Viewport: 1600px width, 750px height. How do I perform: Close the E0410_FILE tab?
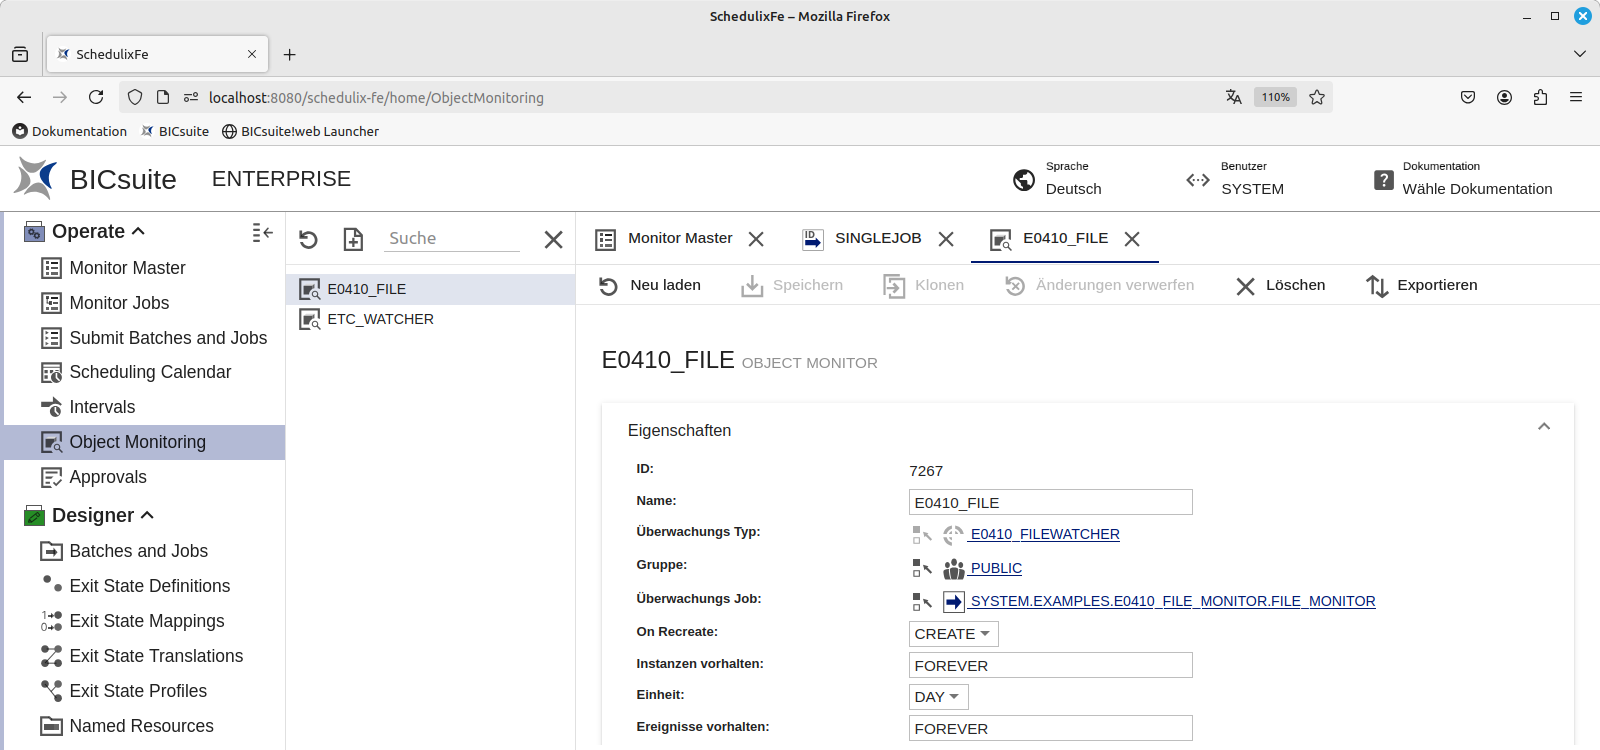[x=1132, y=239]
